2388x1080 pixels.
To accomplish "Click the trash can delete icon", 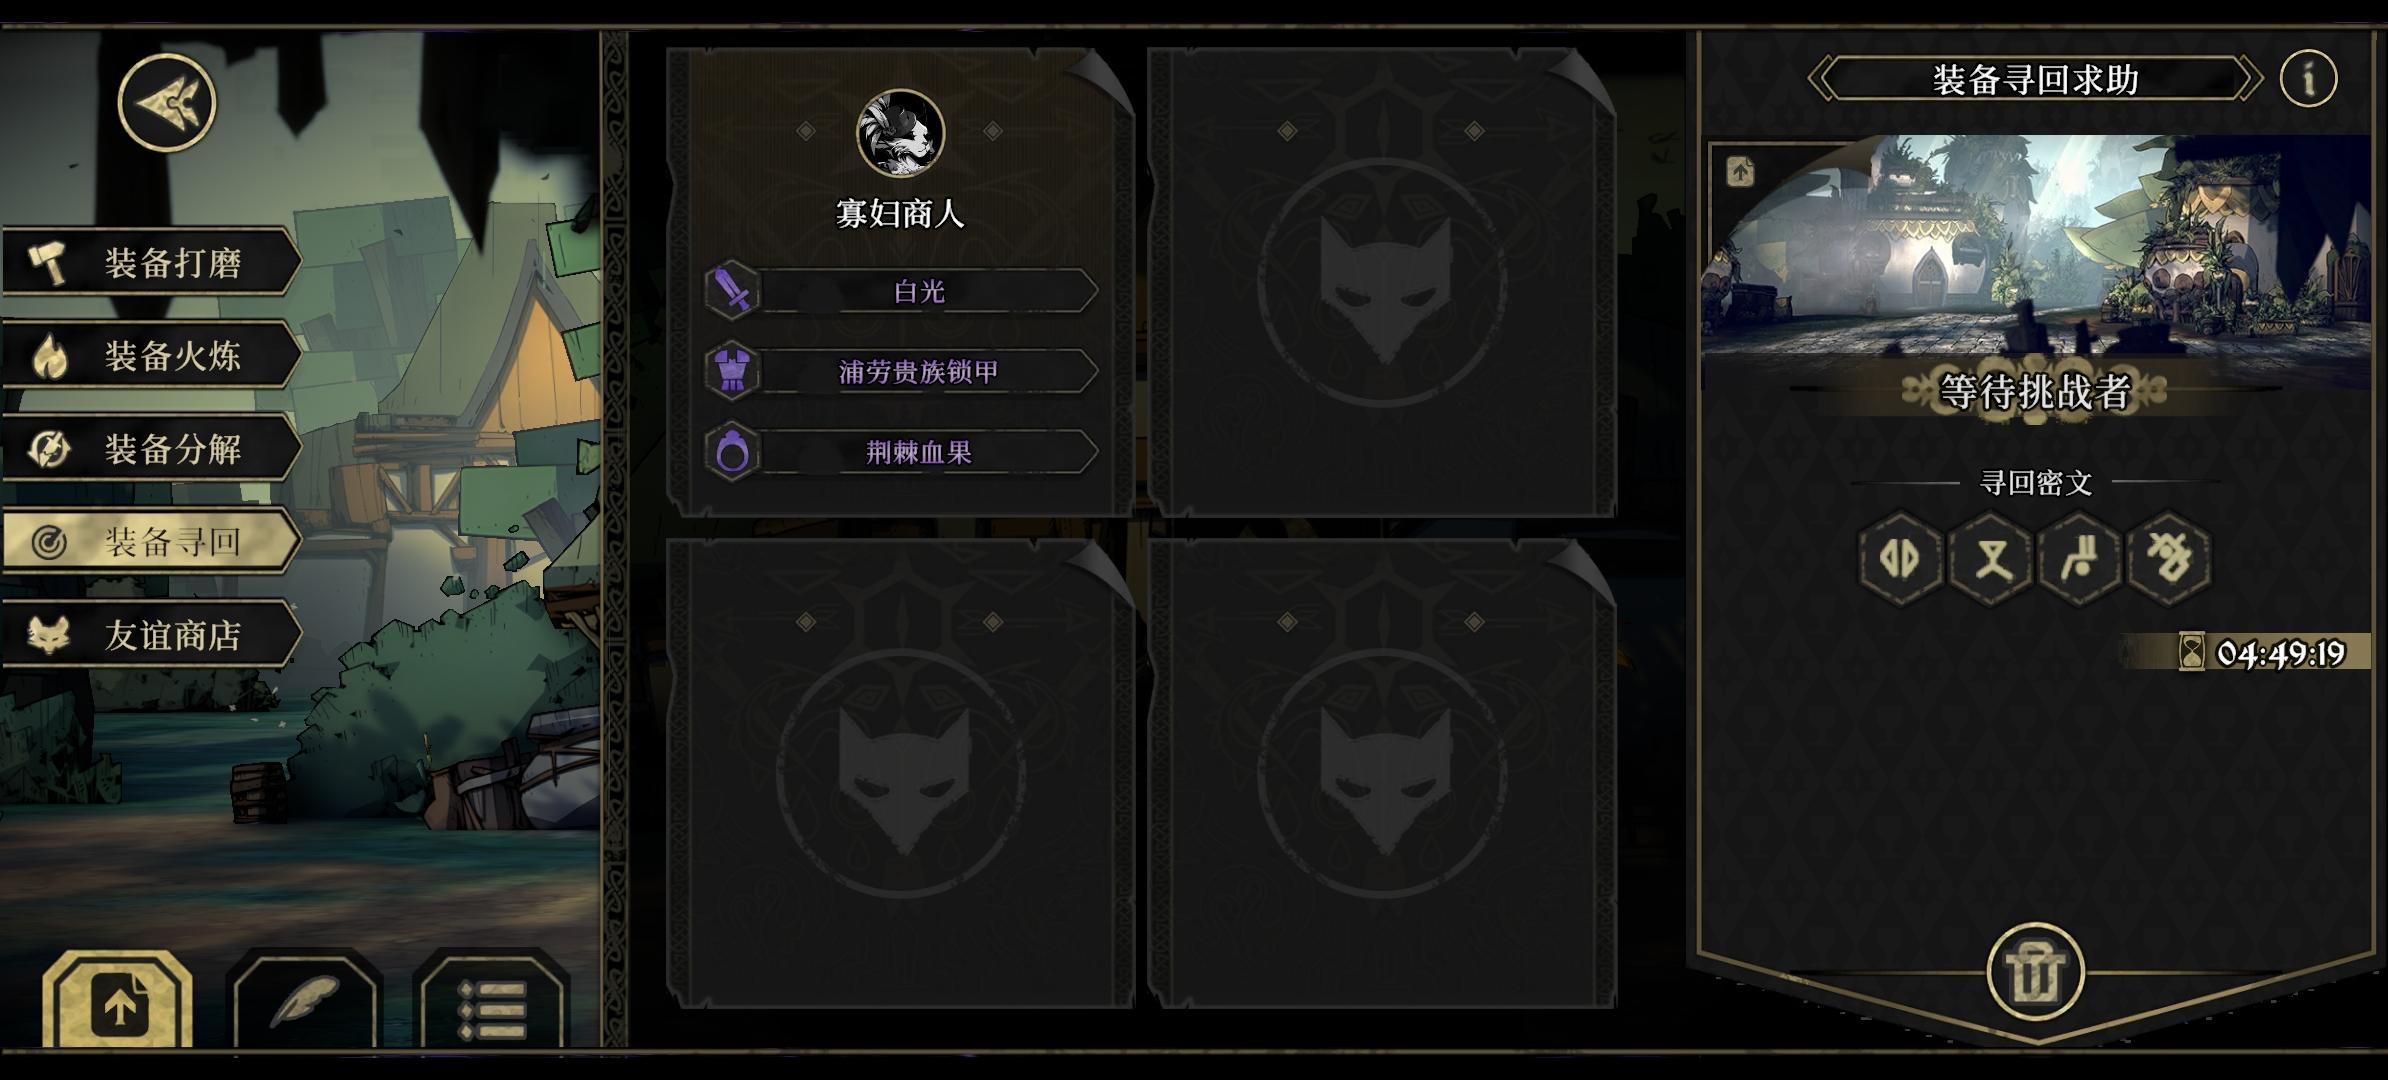I will tap(2035, 972).
